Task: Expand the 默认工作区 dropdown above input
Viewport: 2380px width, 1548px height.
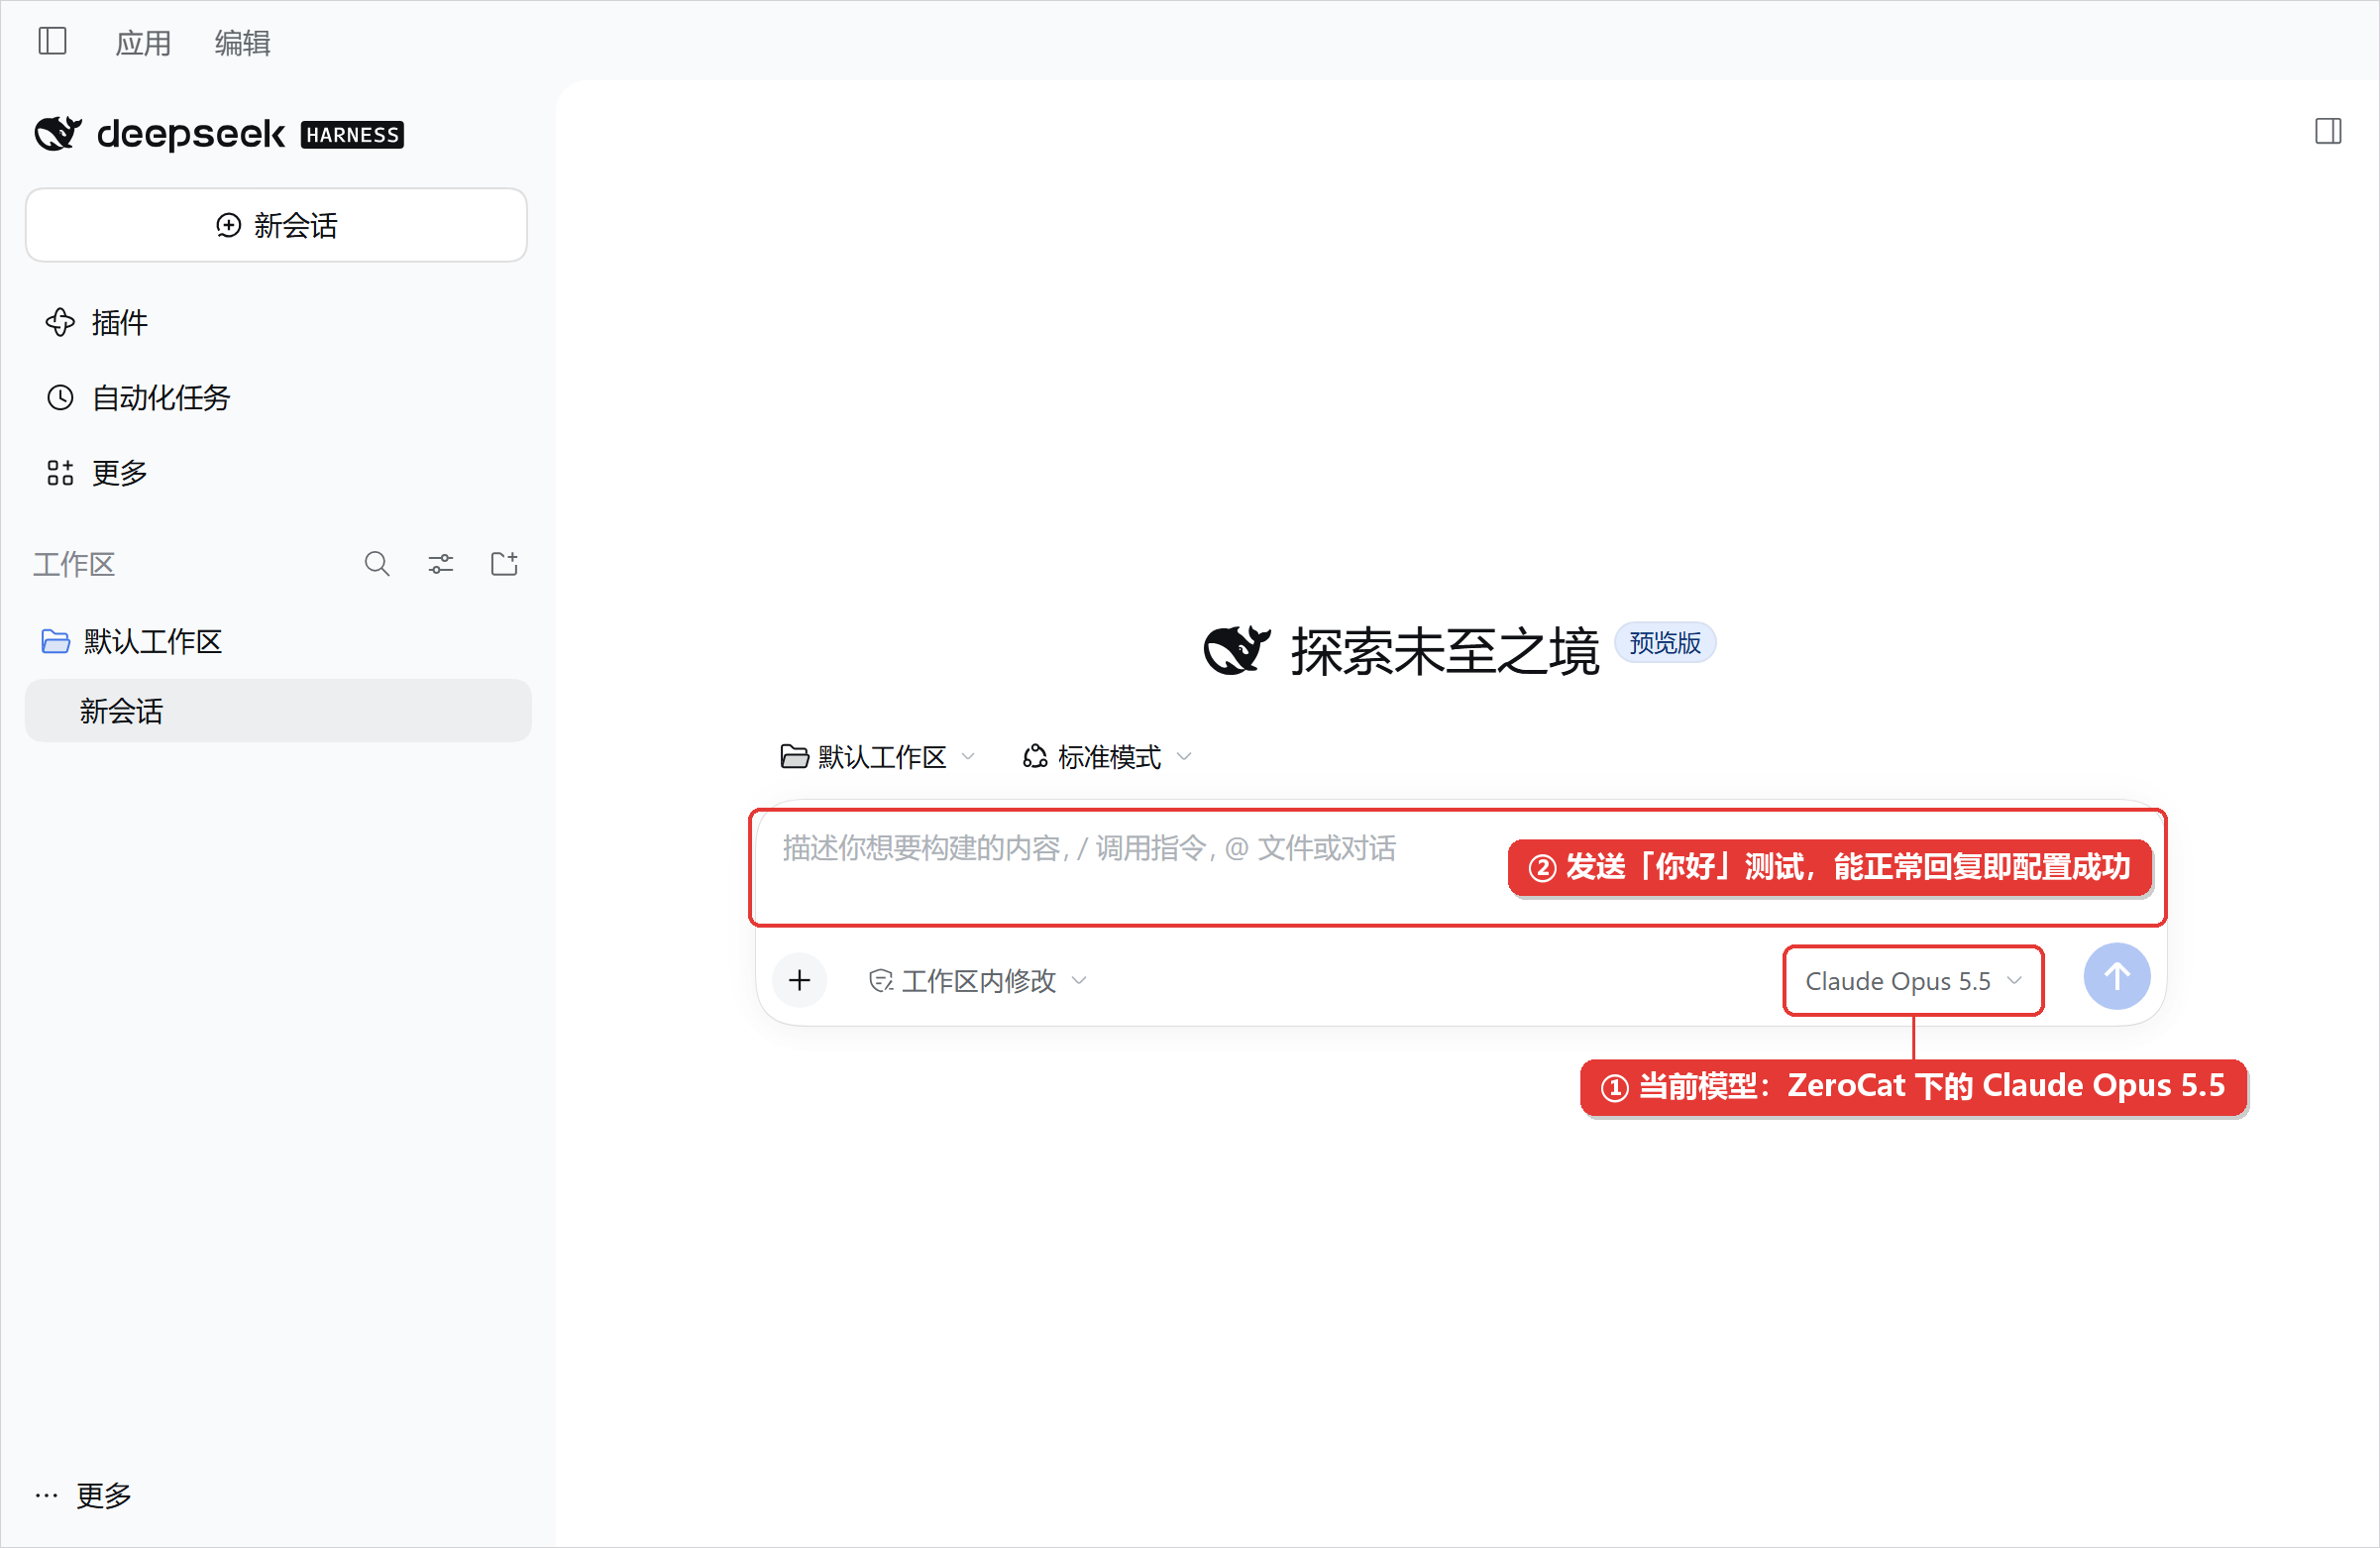Action: (877, 757)
